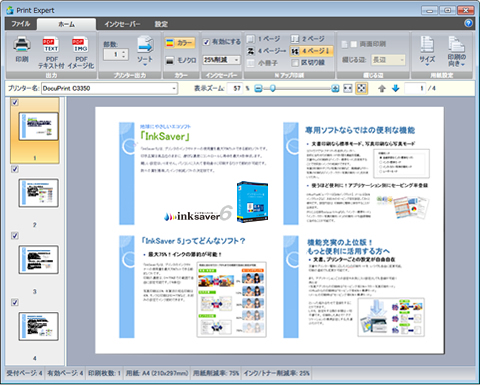Image resolution: width=480 pixels, height=385 pixels.
Task: Open help via the blue question mark icon
Action: pos(468,23)
